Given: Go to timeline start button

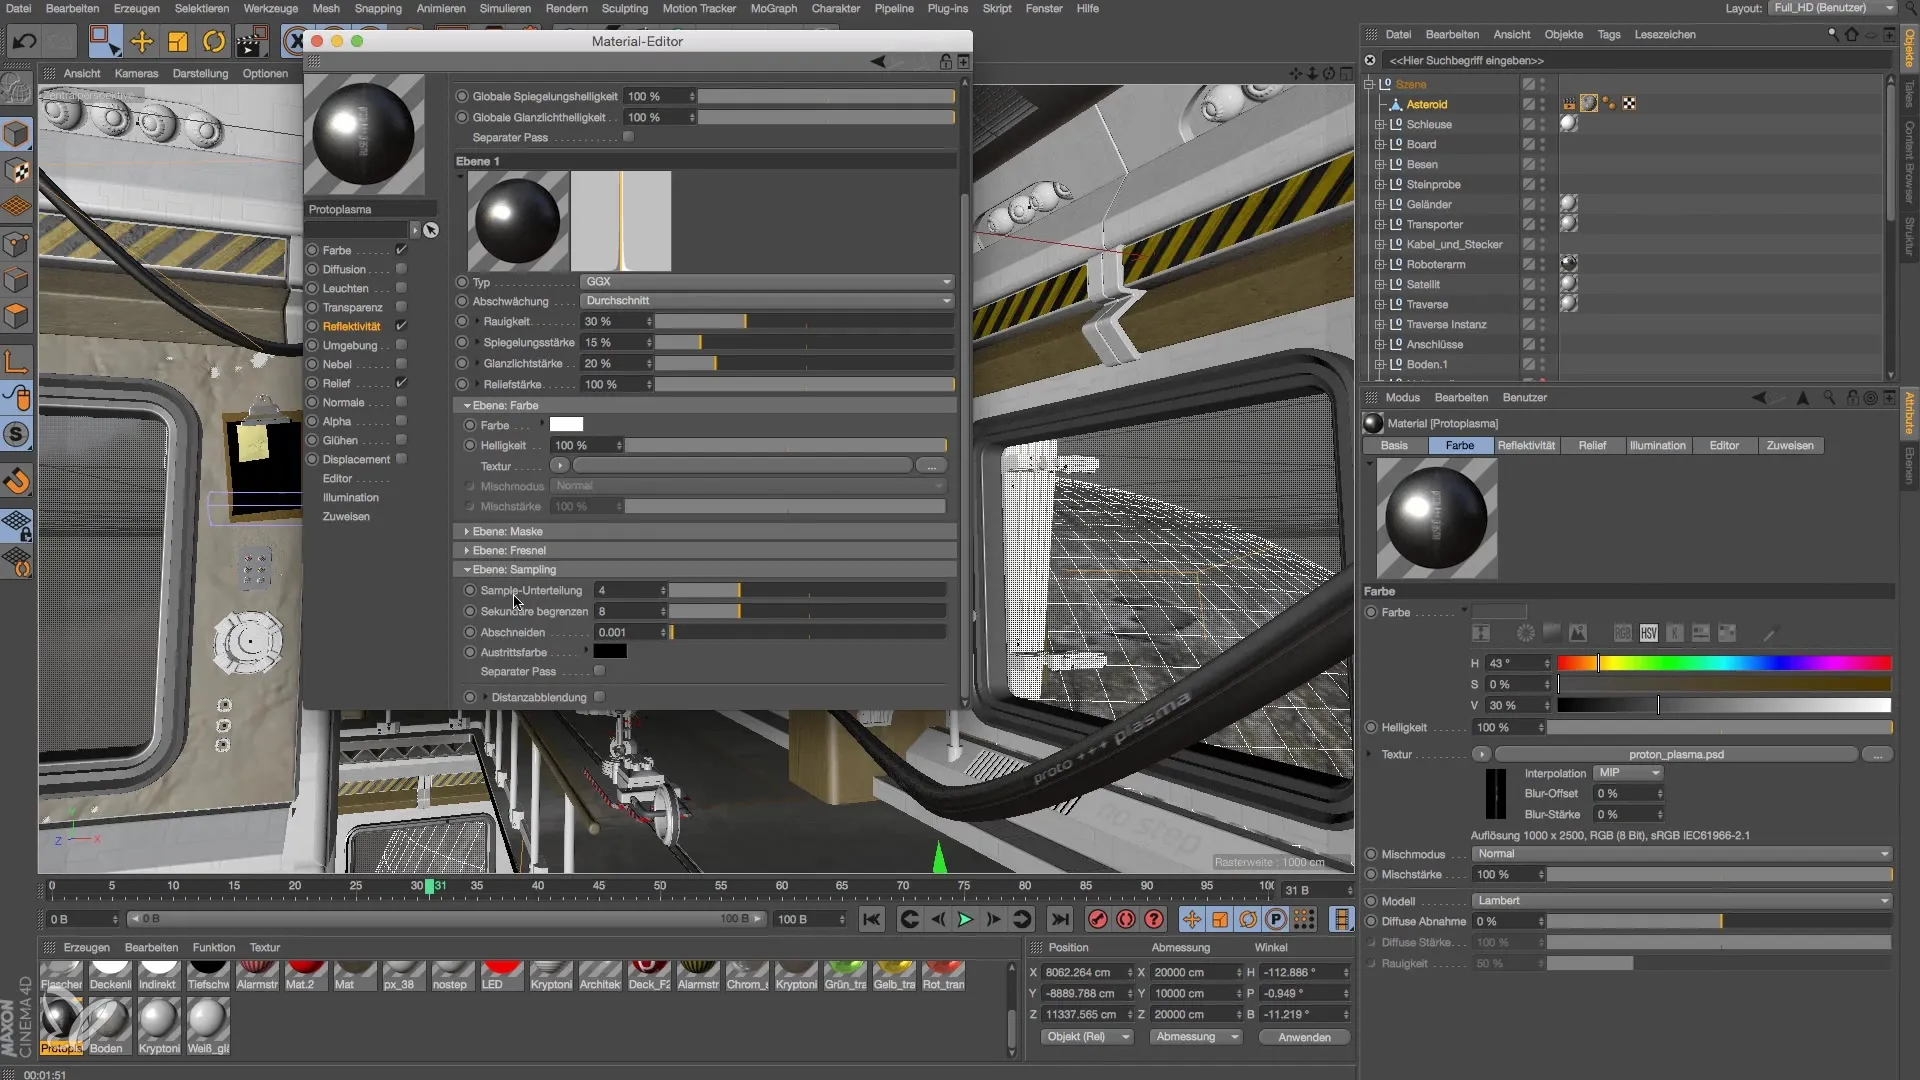Looking at the screenshot, I should pos(872,919).
